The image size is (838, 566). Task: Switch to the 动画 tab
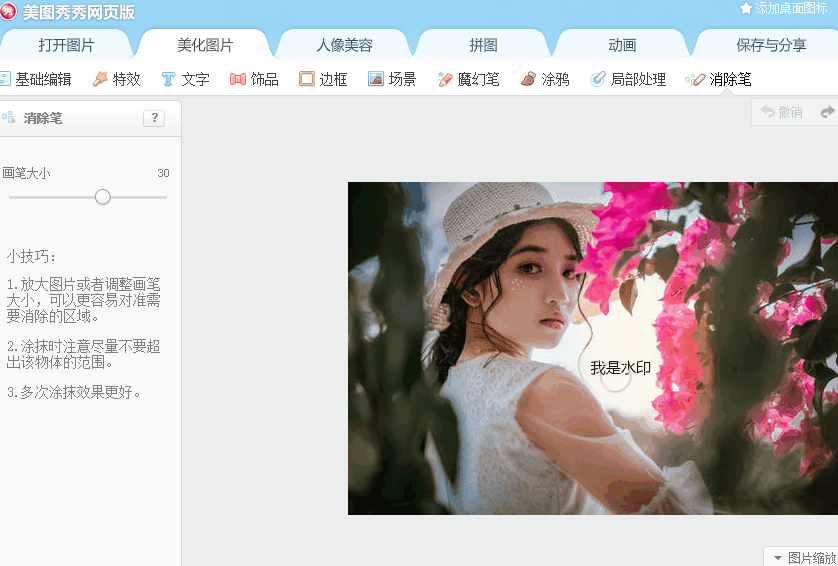622,45
